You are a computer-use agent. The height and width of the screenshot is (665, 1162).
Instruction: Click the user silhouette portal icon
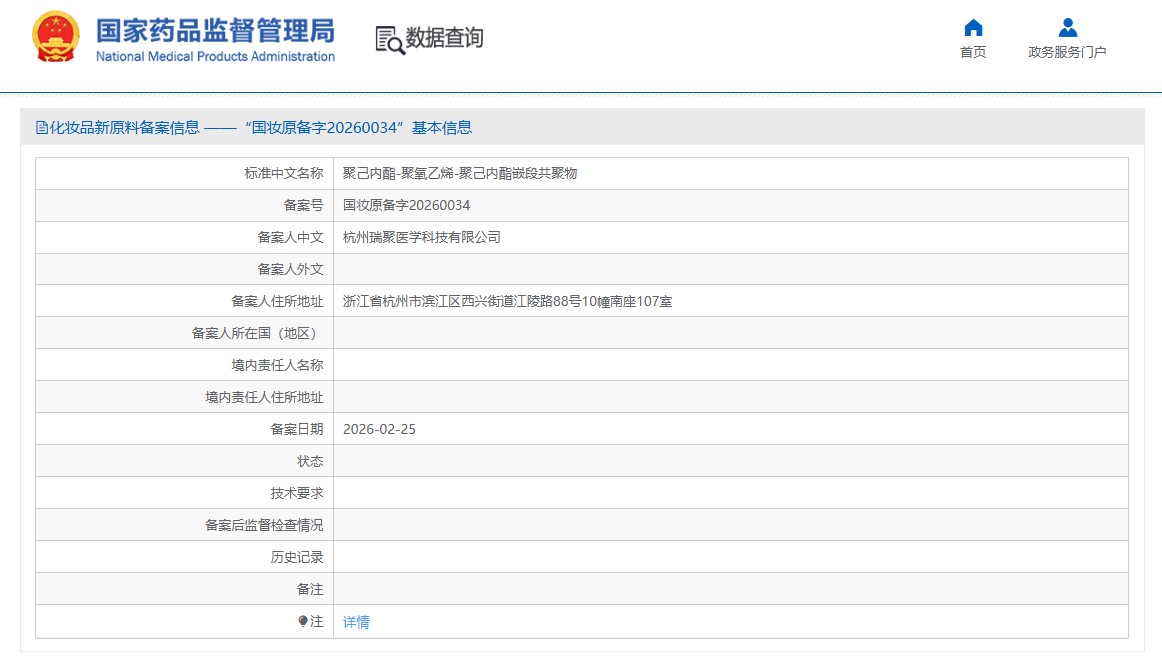[x=1067, y=28]
